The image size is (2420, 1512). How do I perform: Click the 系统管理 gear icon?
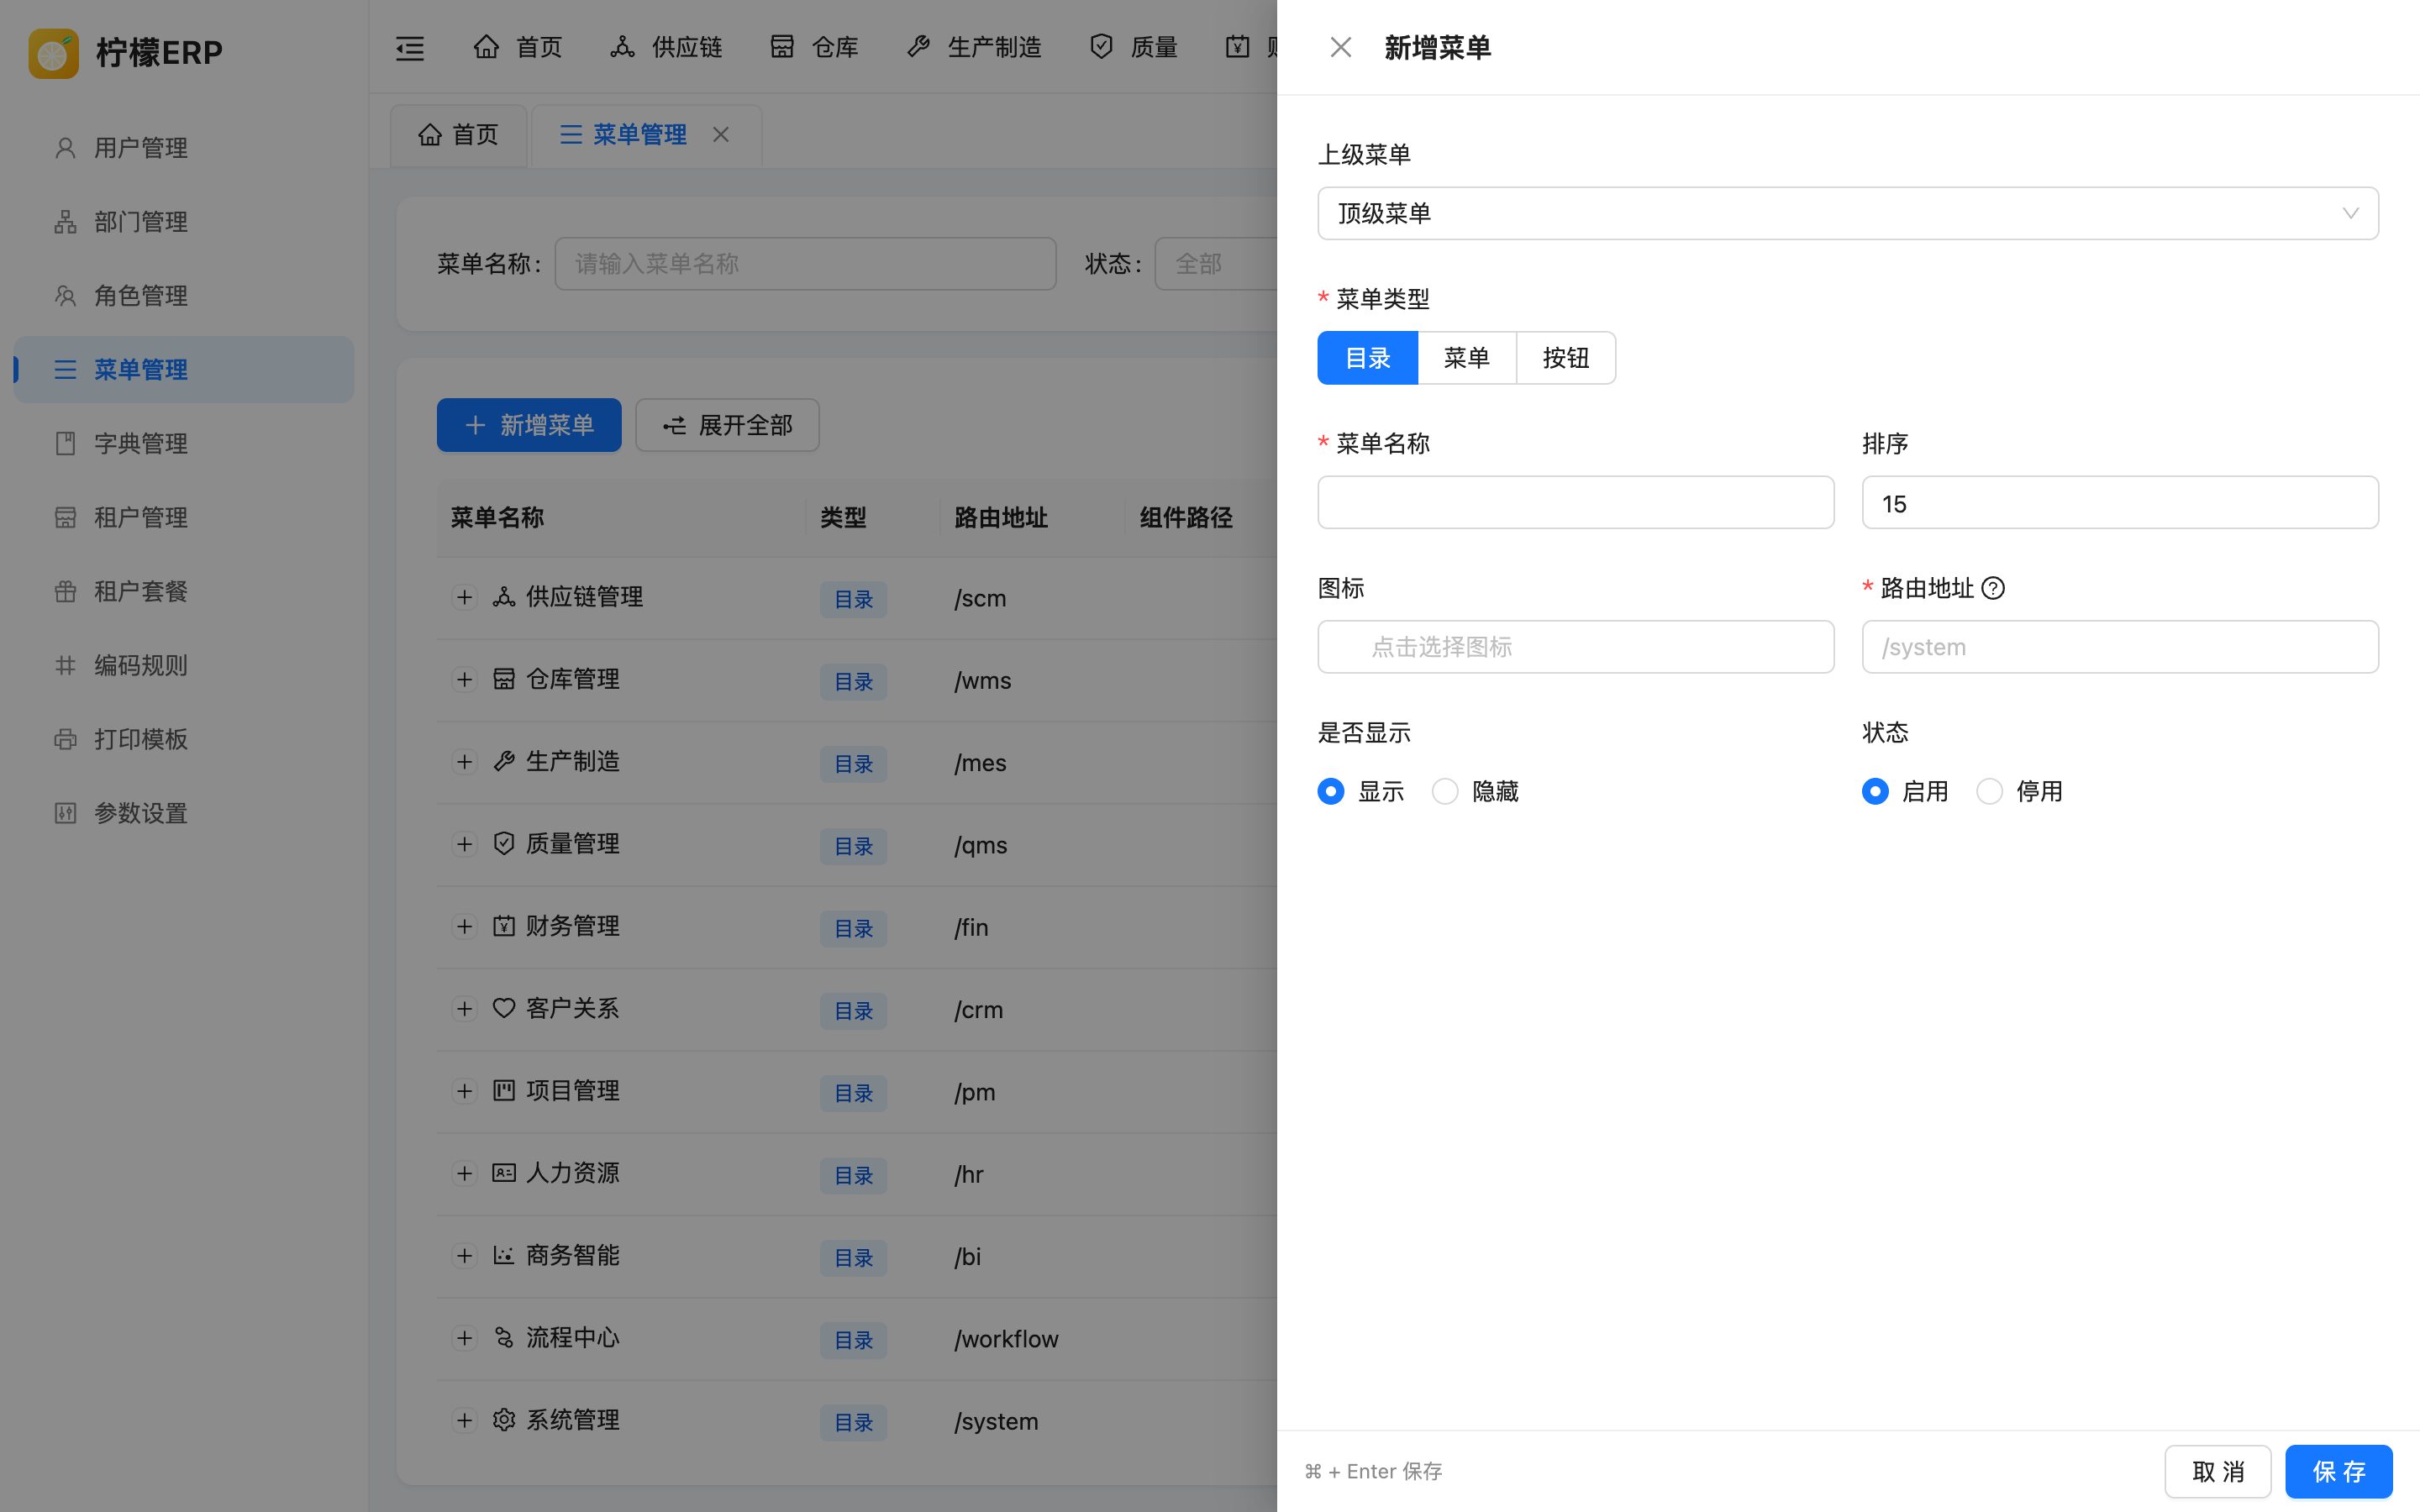[x=504, y=1420]
